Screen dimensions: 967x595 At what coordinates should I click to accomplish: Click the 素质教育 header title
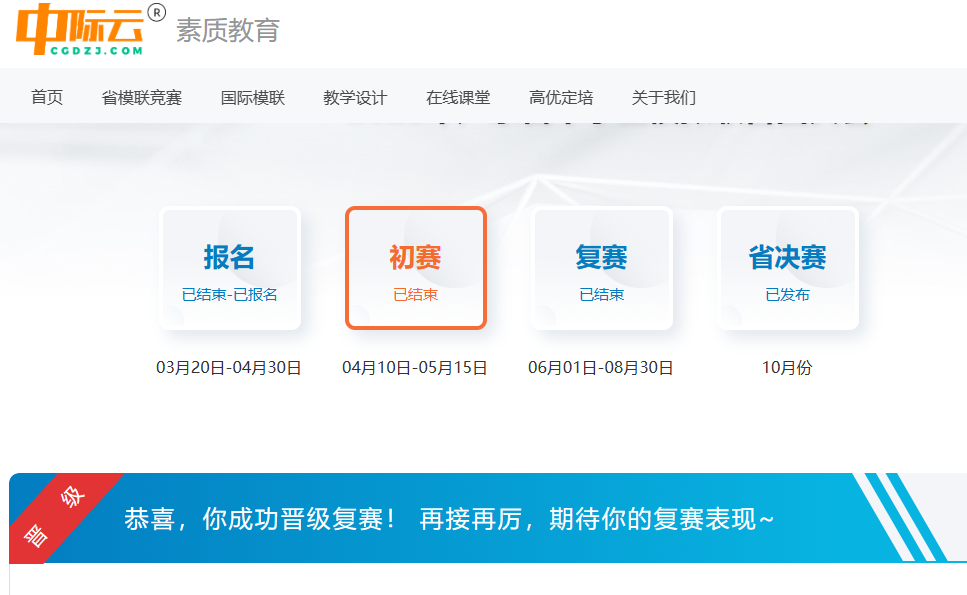tap(228, 31)
